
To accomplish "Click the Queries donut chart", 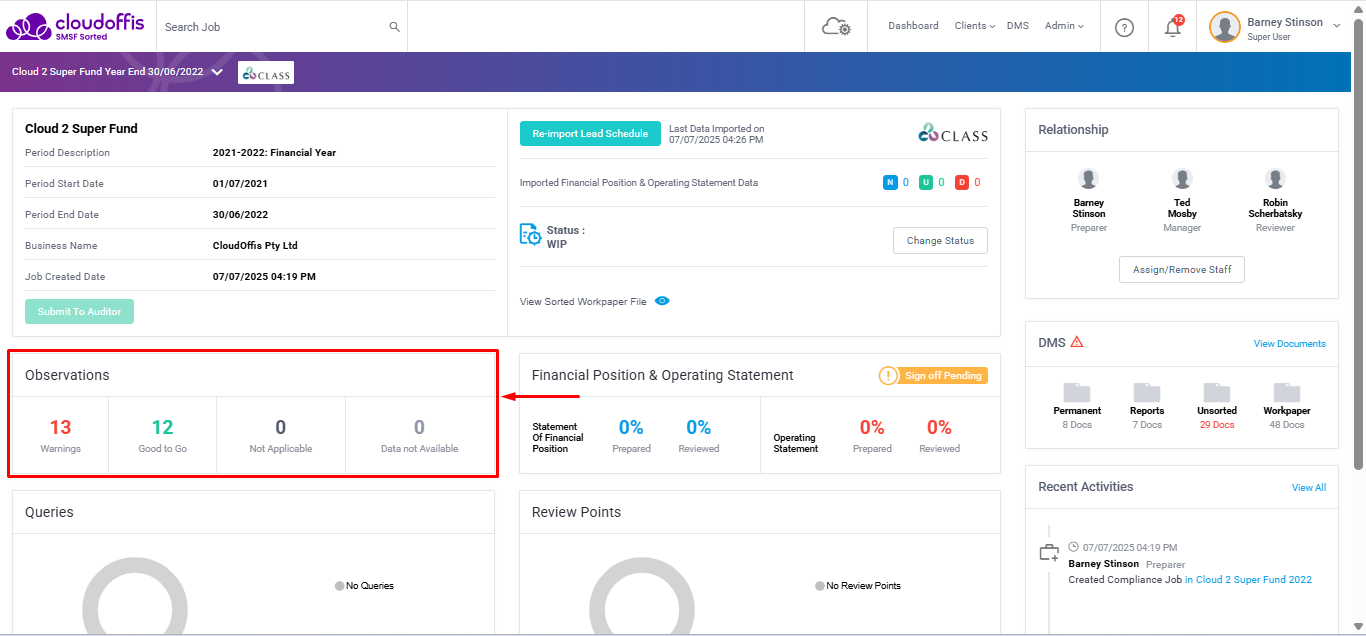I will (x=135, y=596).
